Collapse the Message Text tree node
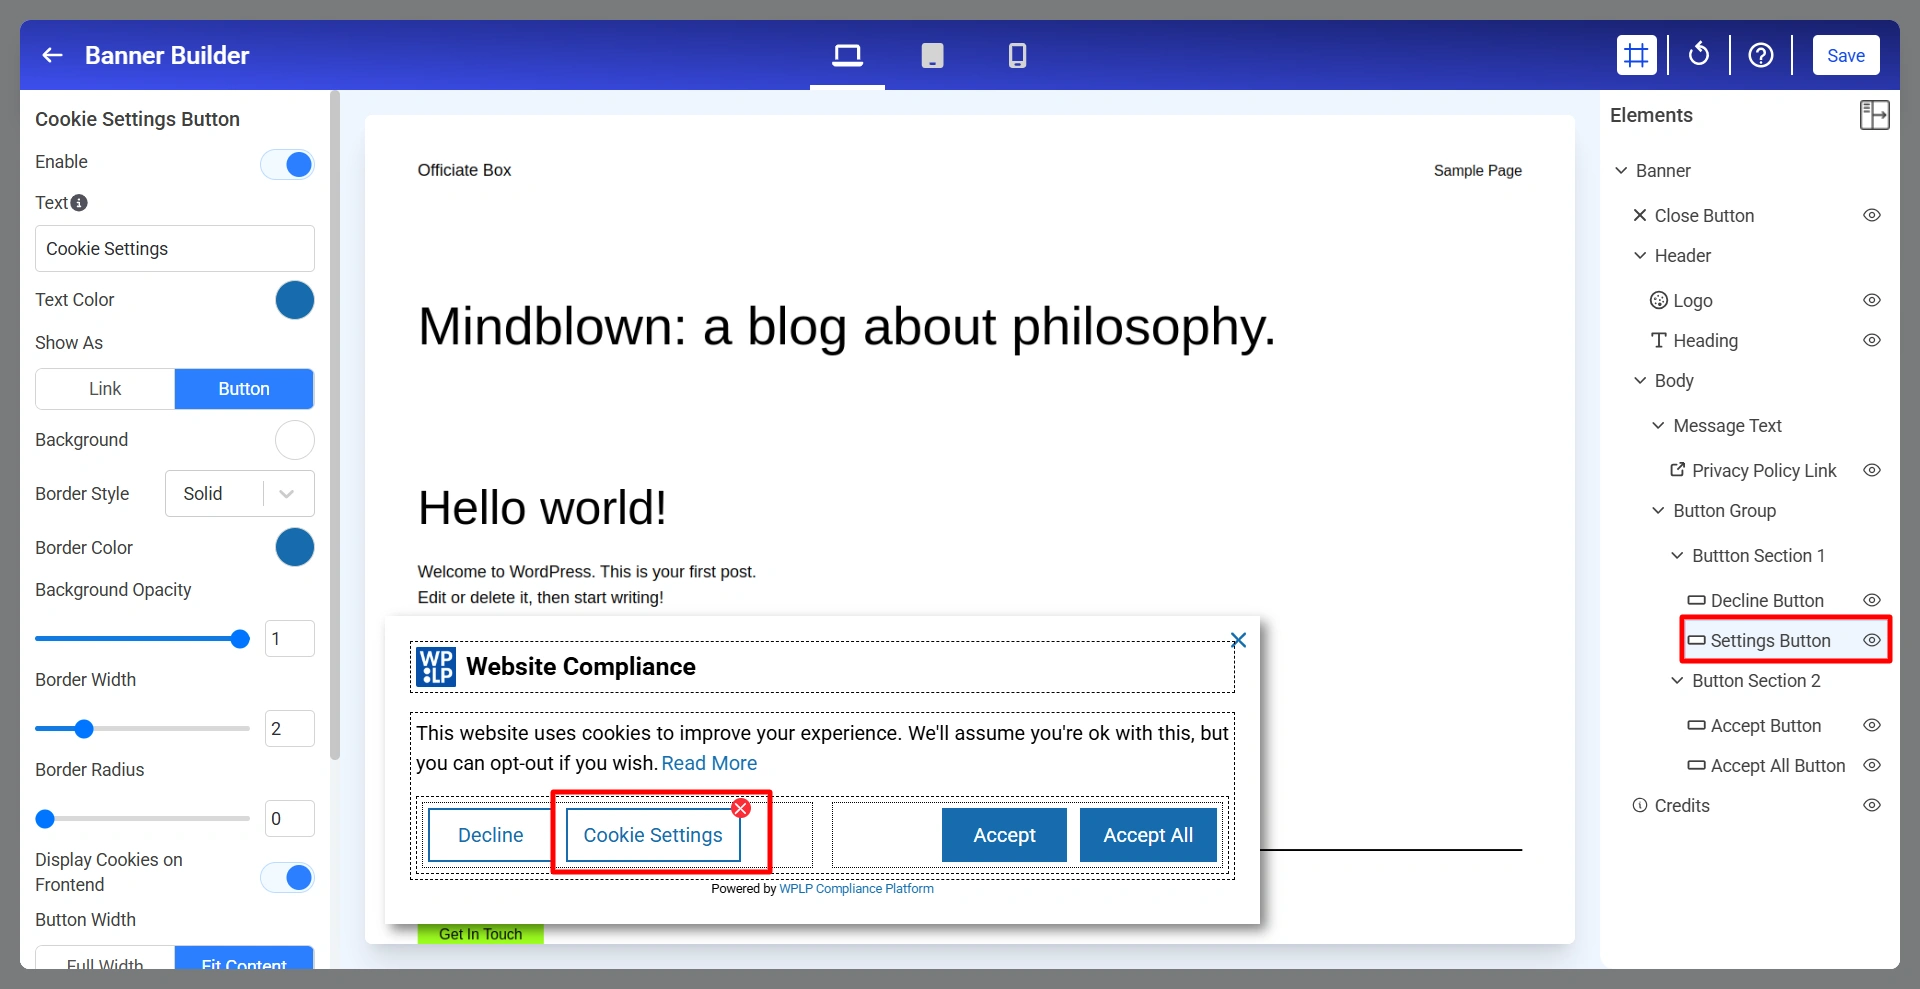This screenshot has height=989, width=1920. [x=1658, y=426]
